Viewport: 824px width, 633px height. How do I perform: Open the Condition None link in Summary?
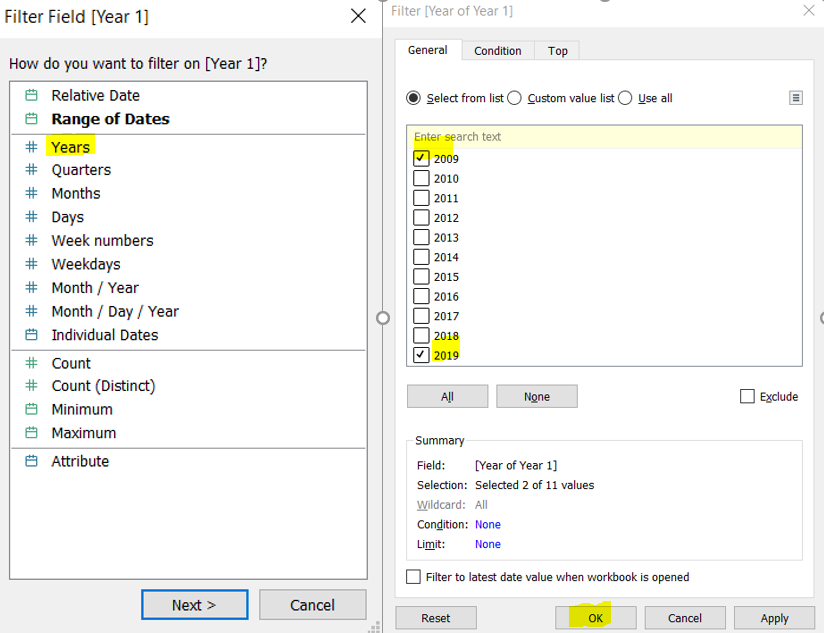[x=488, y=525]
